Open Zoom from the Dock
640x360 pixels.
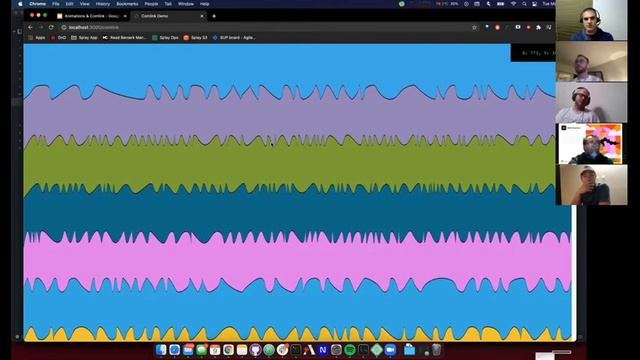pyautogui.click(x=390, y=350)
